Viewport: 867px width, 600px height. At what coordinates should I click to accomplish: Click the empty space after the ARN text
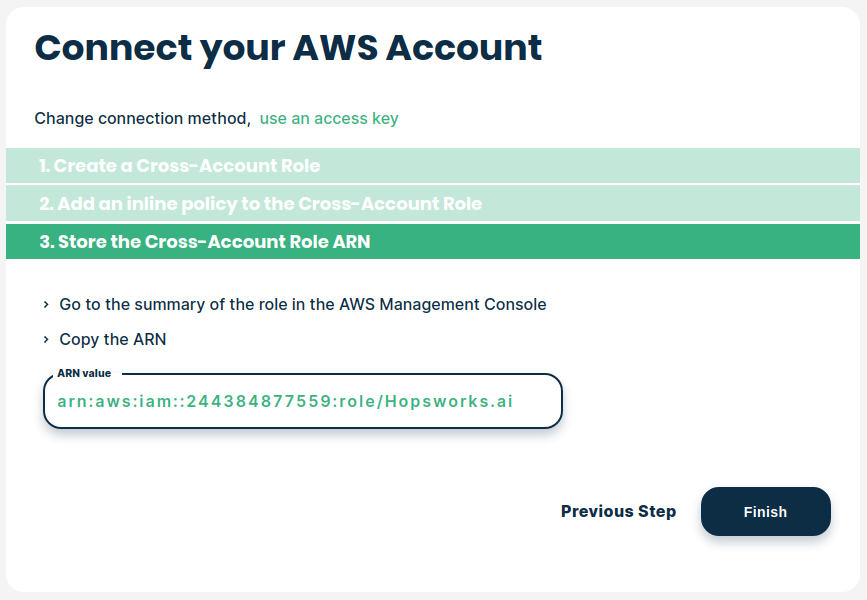pos(537,402)
